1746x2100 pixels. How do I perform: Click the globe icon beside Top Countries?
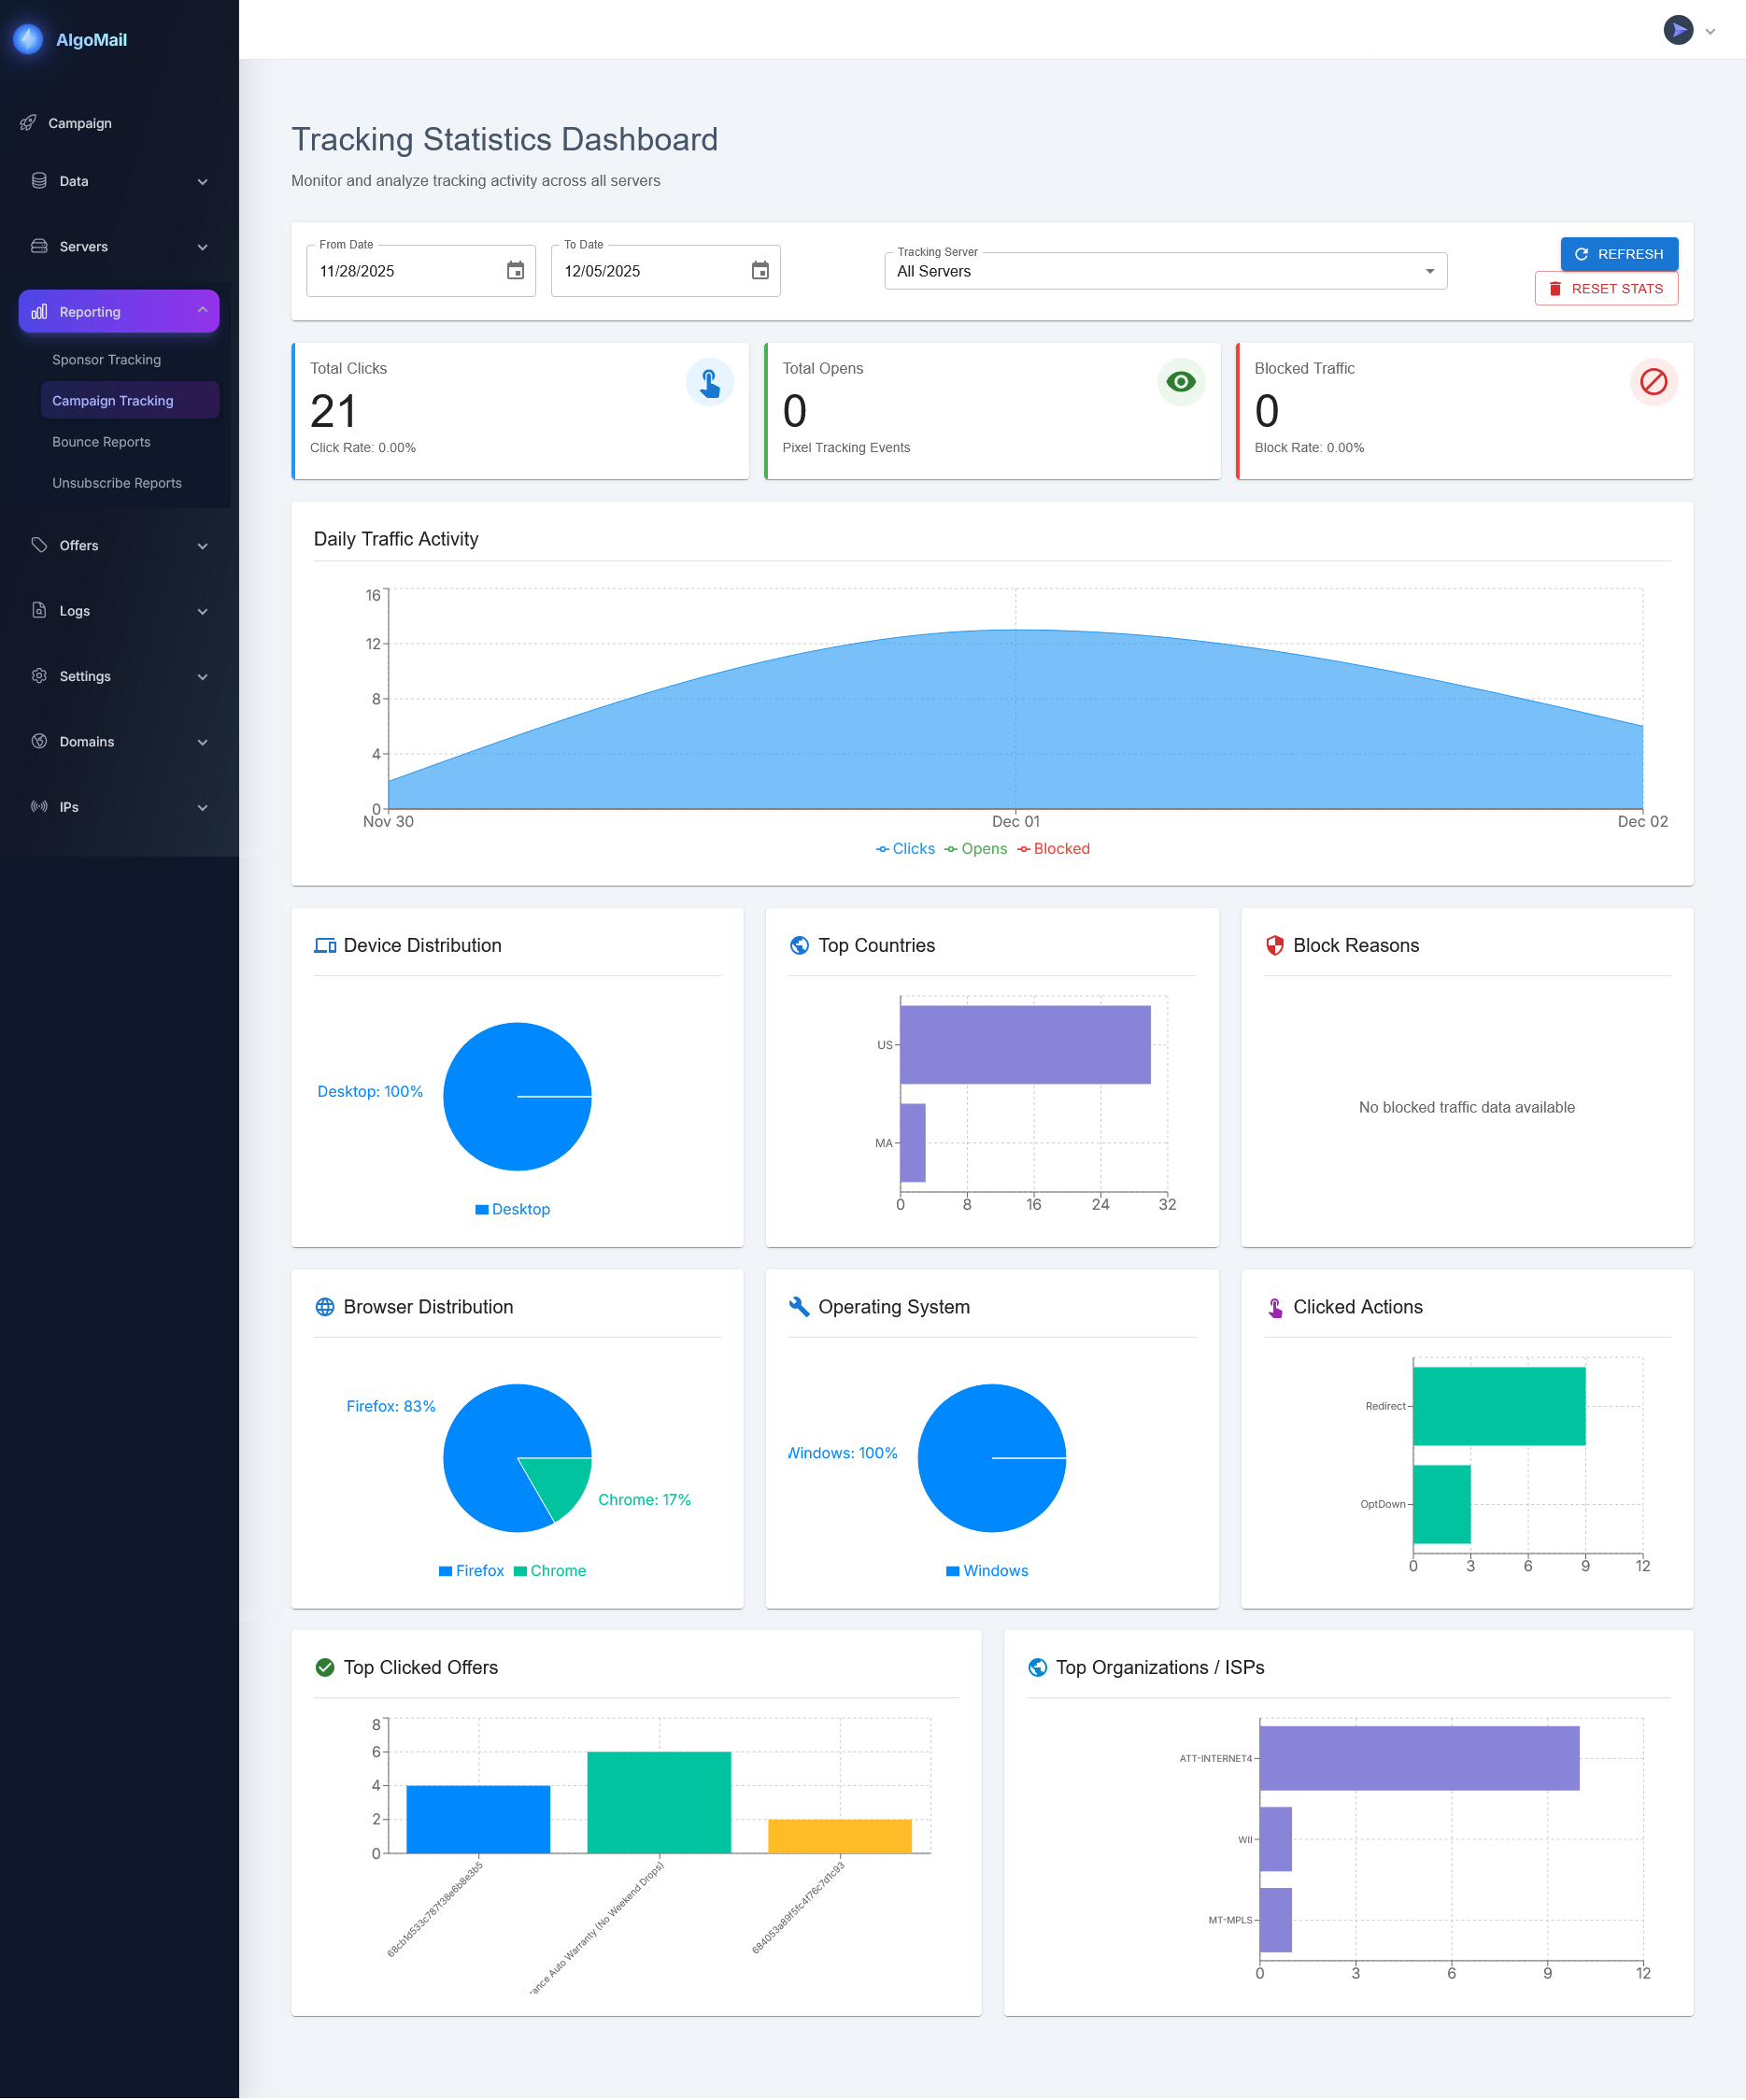coord(799,945)
